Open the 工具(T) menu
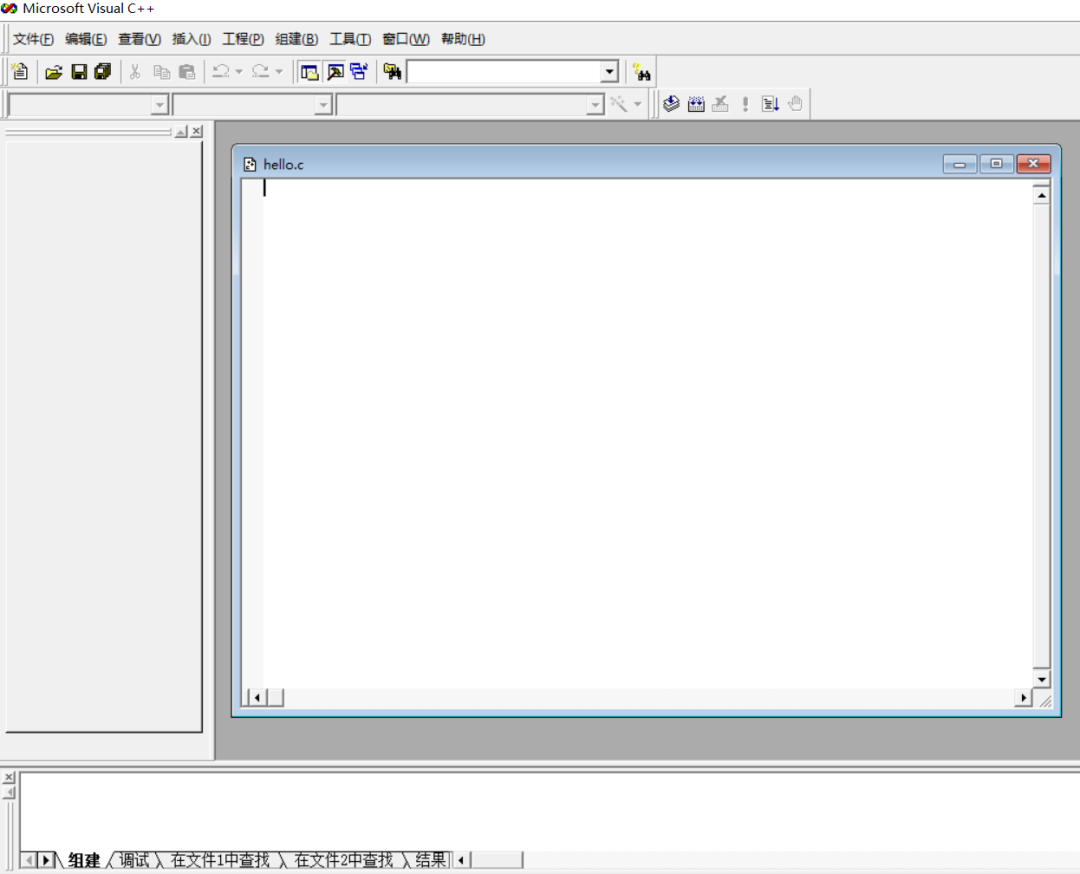Image resolution: width=1080 pixels, height=874 pixels. coord(350,39)
